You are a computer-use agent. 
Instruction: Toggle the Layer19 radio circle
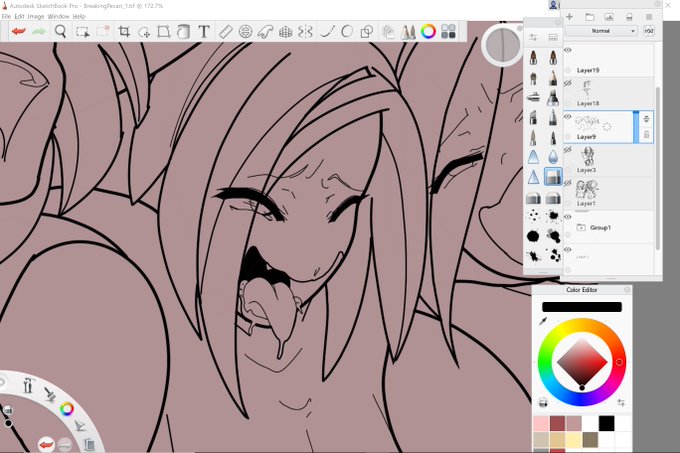coord(568,70)
